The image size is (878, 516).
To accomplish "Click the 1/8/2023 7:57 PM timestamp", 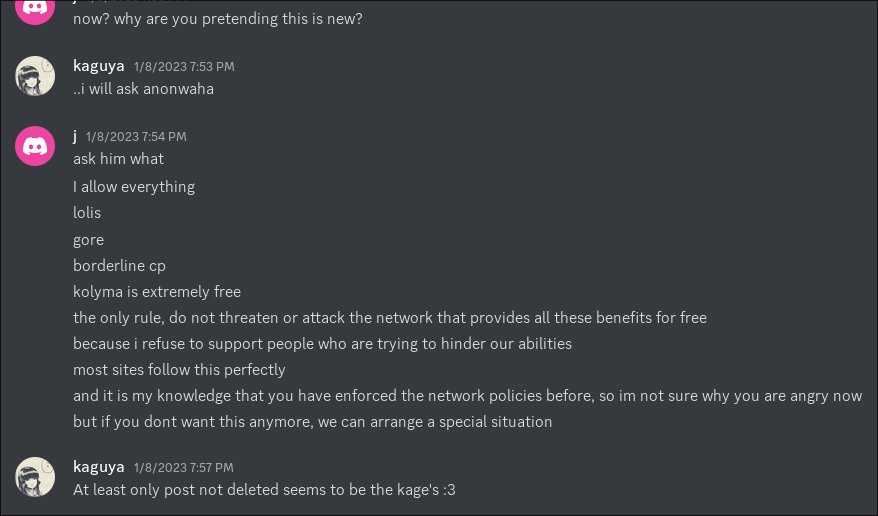I will pyautogui.click(x=184, y=468).
